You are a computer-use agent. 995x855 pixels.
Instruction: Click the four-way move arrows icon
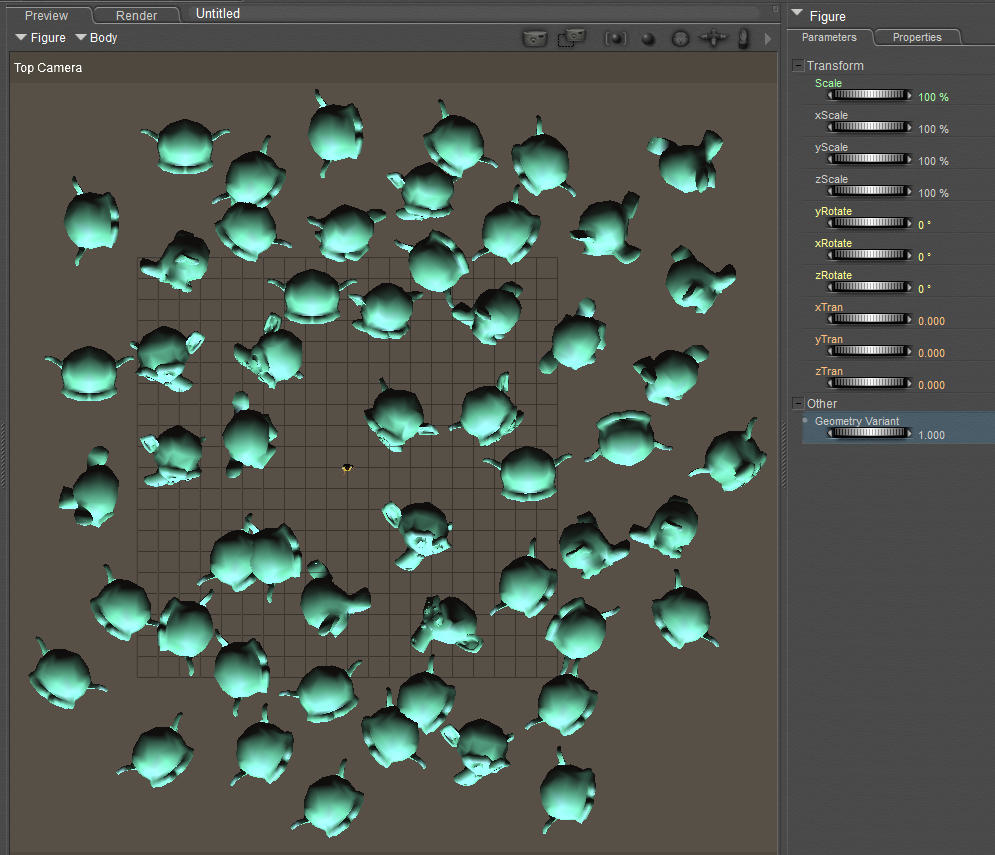pyautogui.click(x=713, y=38)
